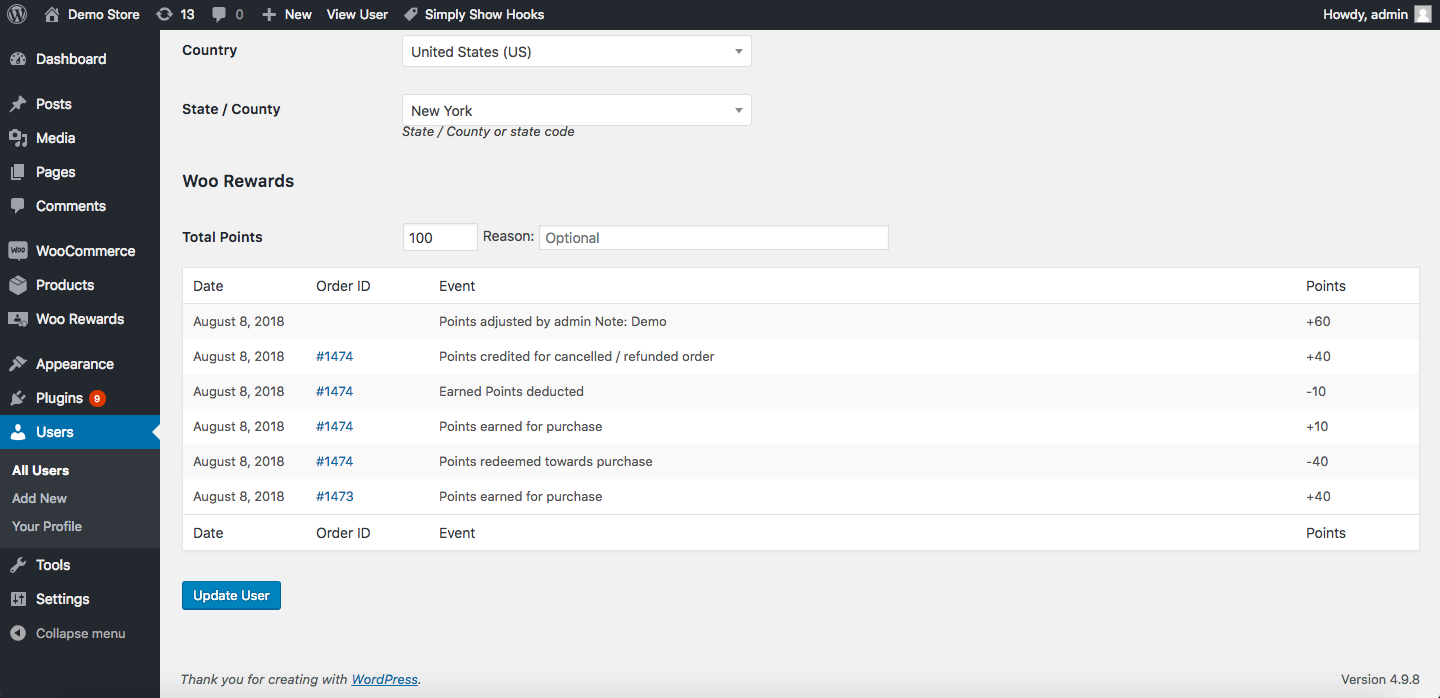This screenshot has height=698, width=1440.
Task: Click the Update User button
Action: tap(231, 595)
